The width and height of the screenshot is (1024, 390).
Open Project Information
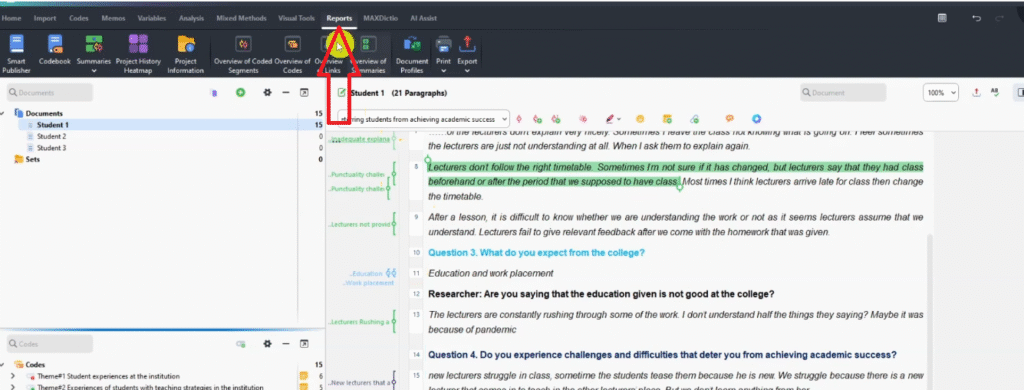pyautogui.click(x=185, y=54)
